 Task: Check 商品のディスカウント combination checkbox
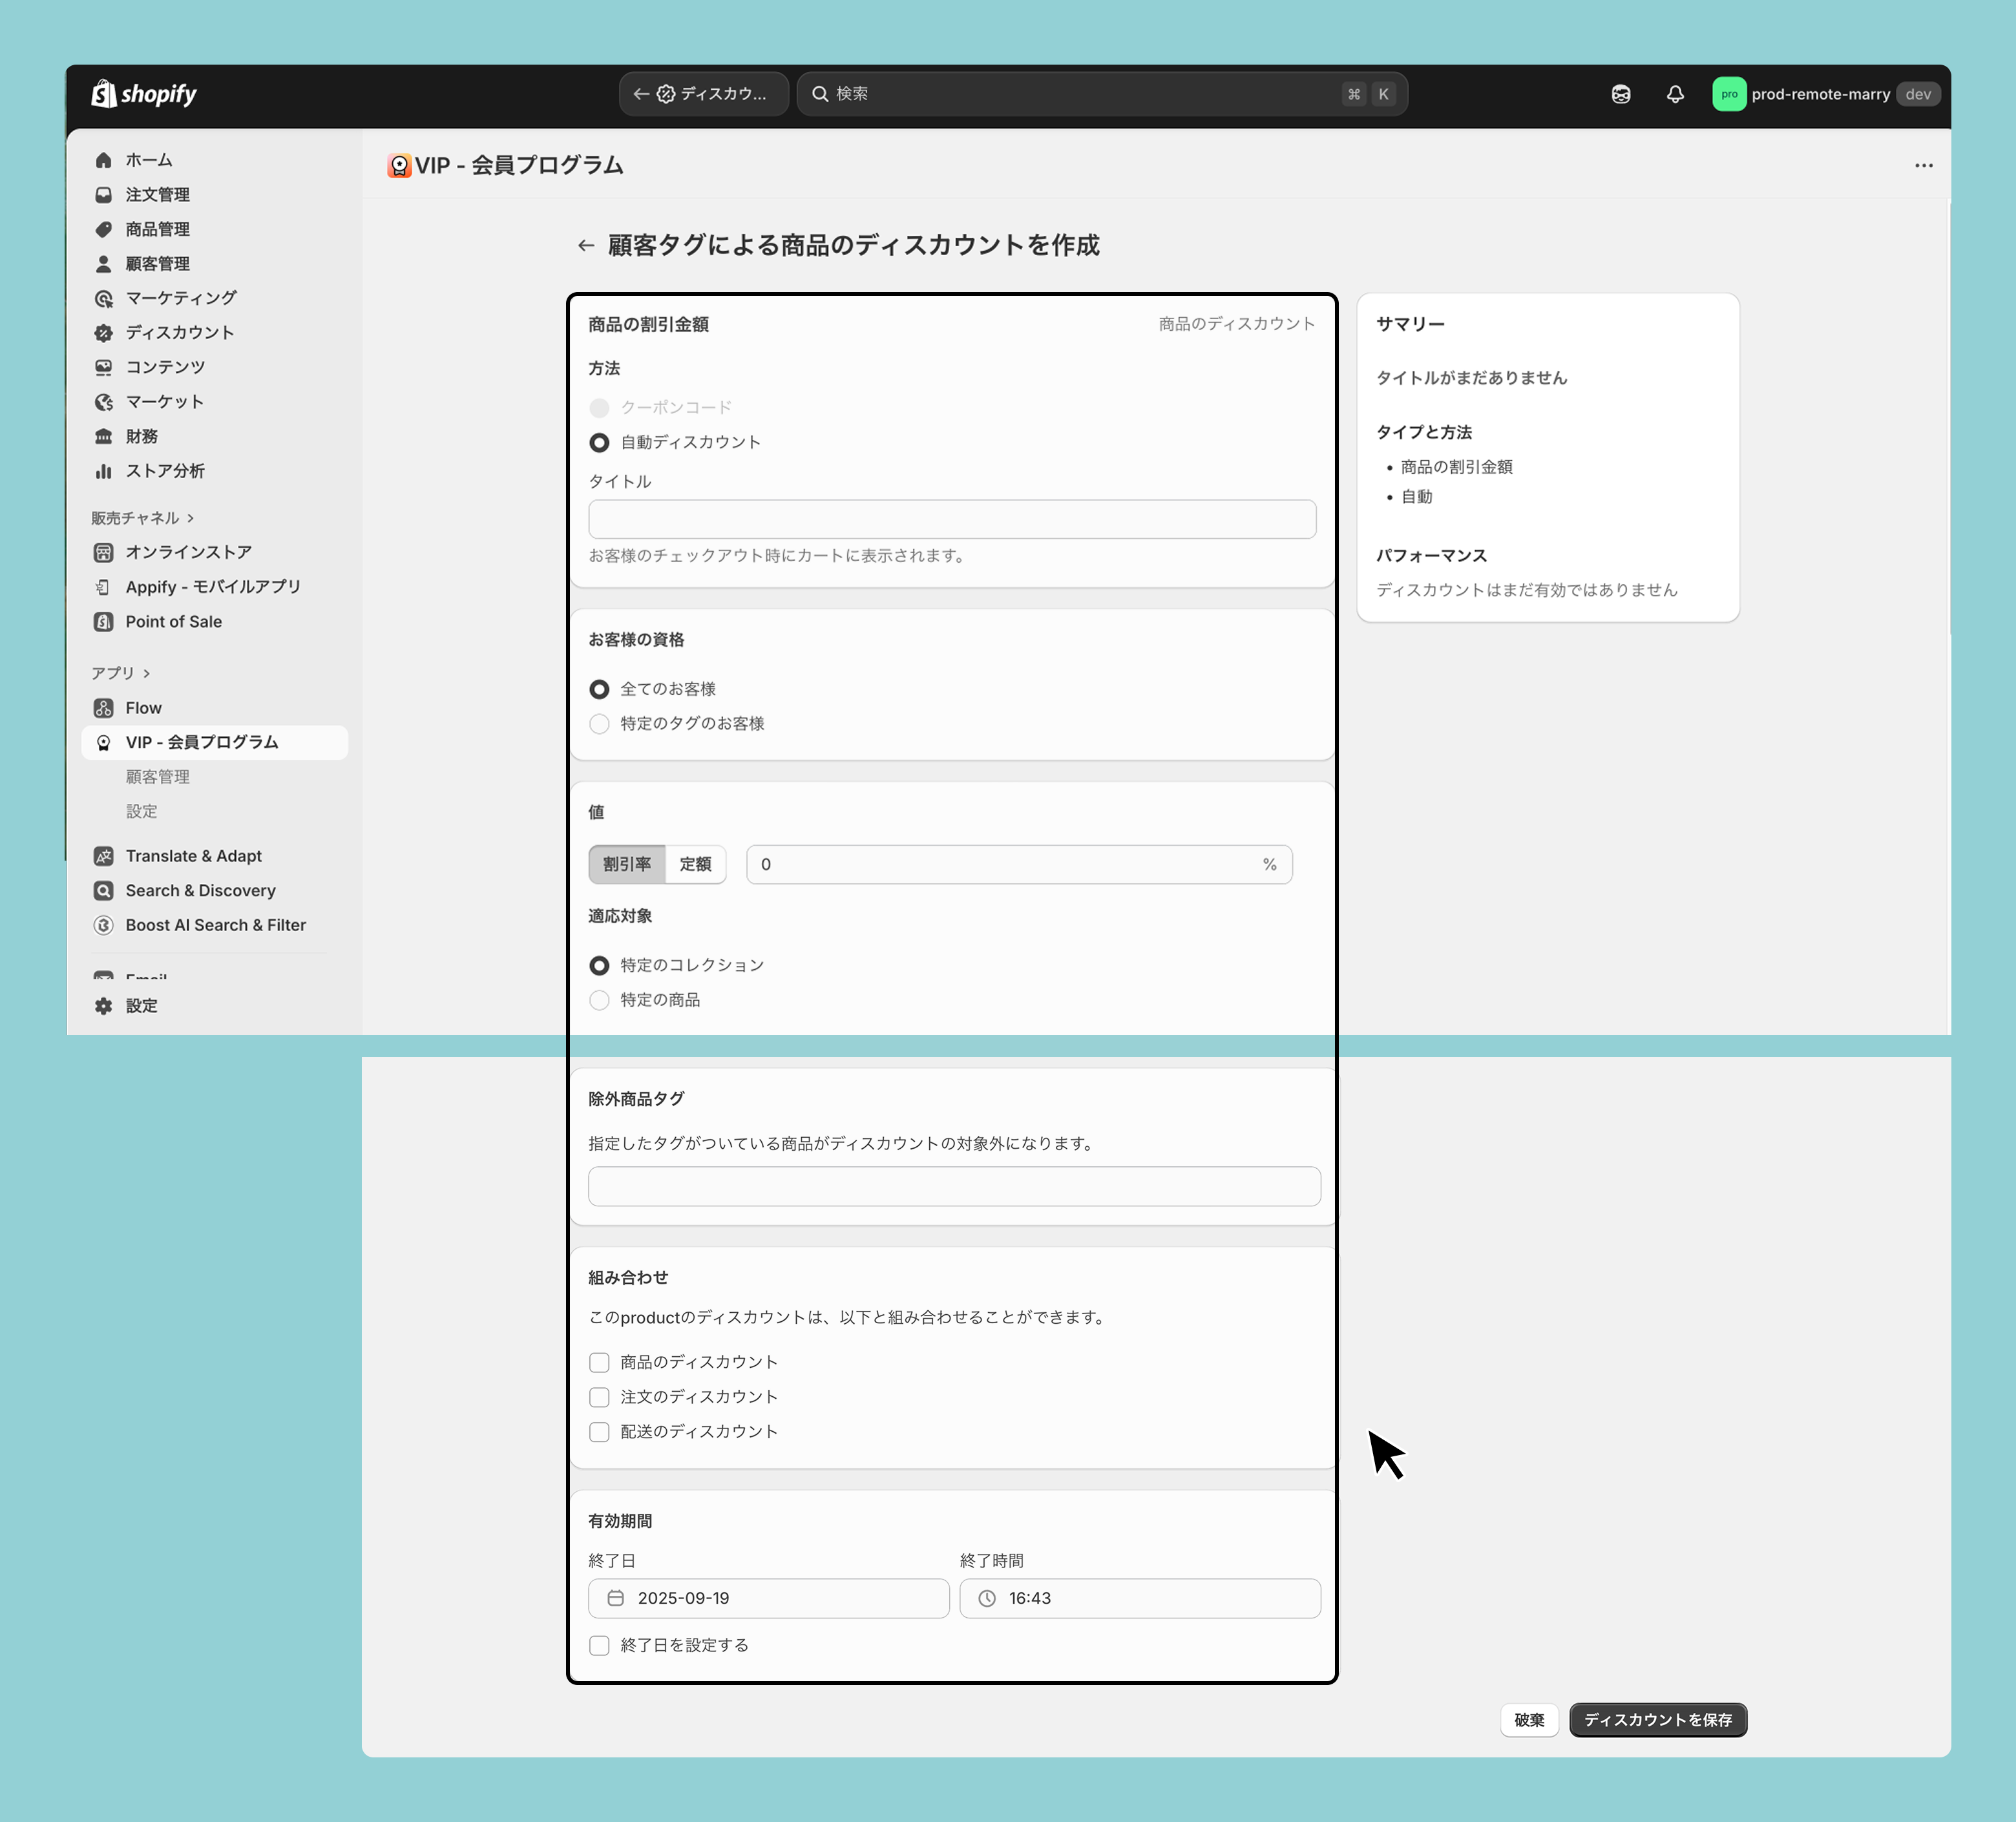tap(599, 1362)
